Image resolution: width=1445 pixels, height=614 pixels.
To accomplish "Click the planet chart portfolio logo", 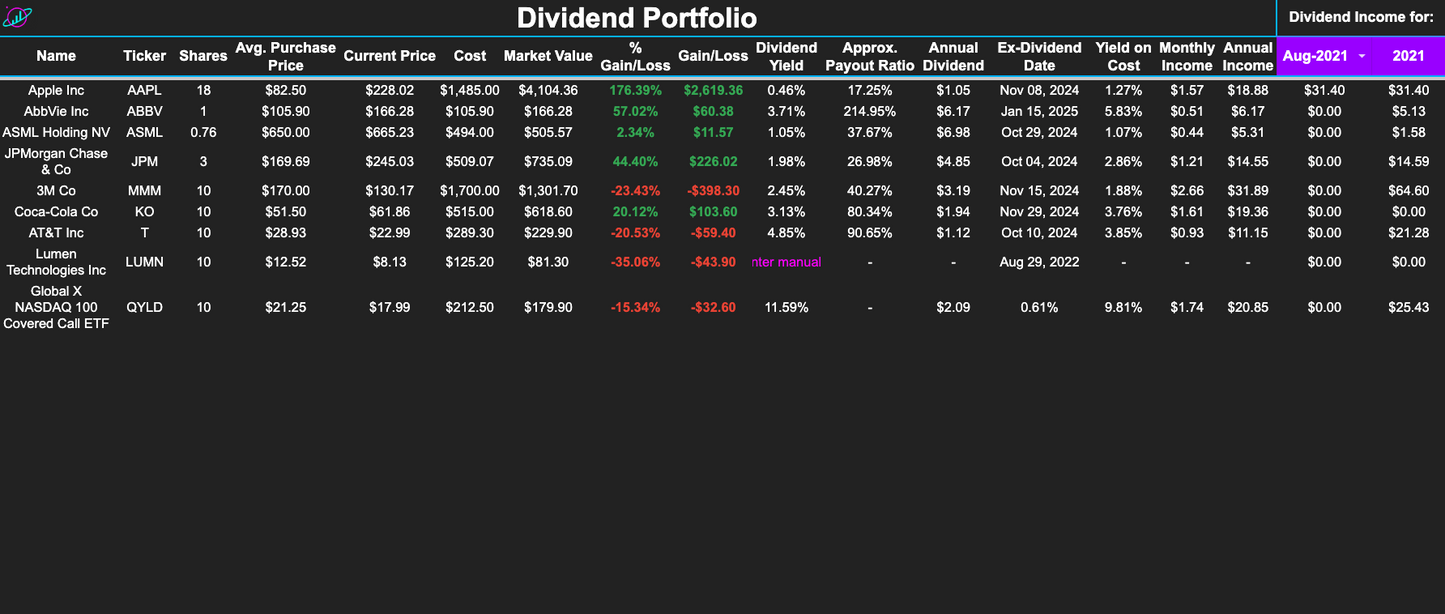I will (x=19, y=16).
